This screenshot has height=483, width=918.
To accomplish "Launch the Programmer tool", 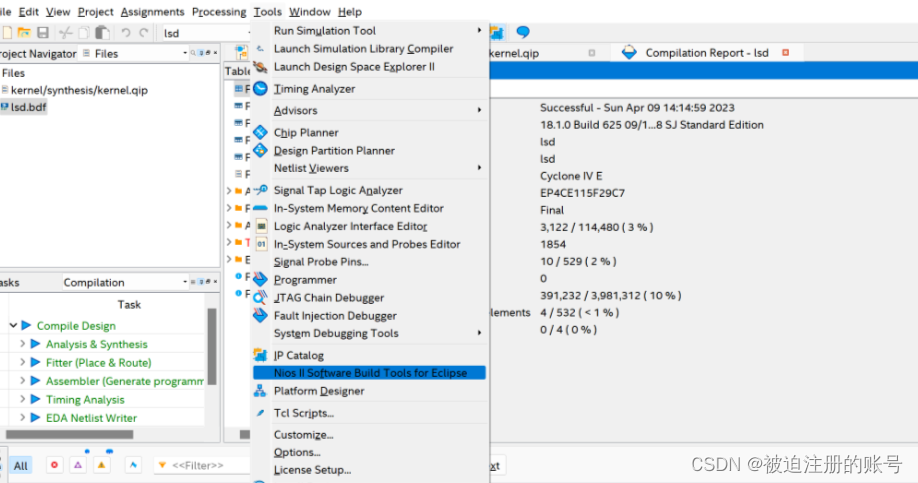I will (305, 280).
